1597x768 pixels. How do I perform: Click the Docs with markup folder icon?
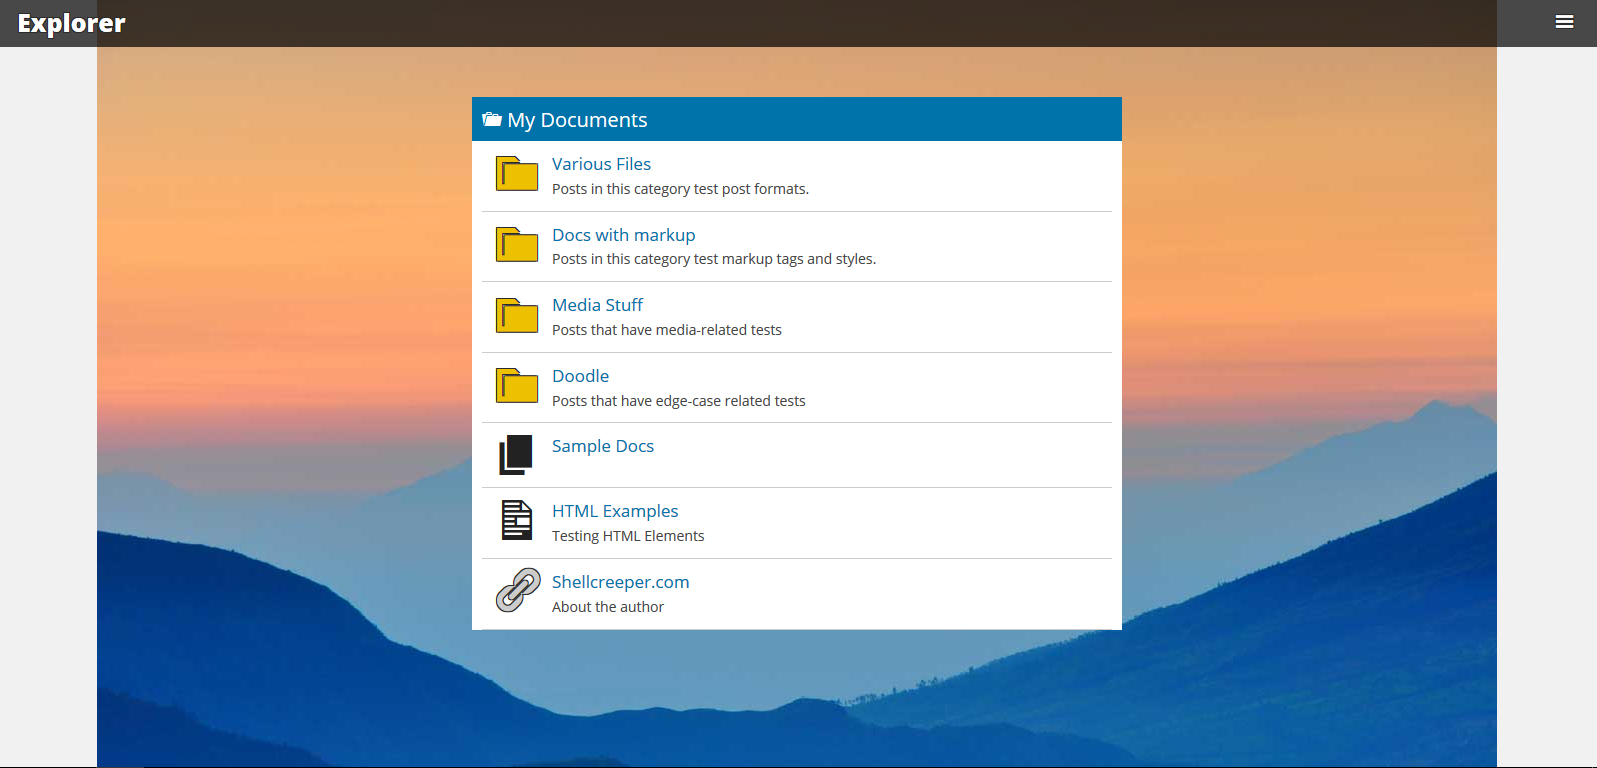pyautogui.click(x=517, y=245)
